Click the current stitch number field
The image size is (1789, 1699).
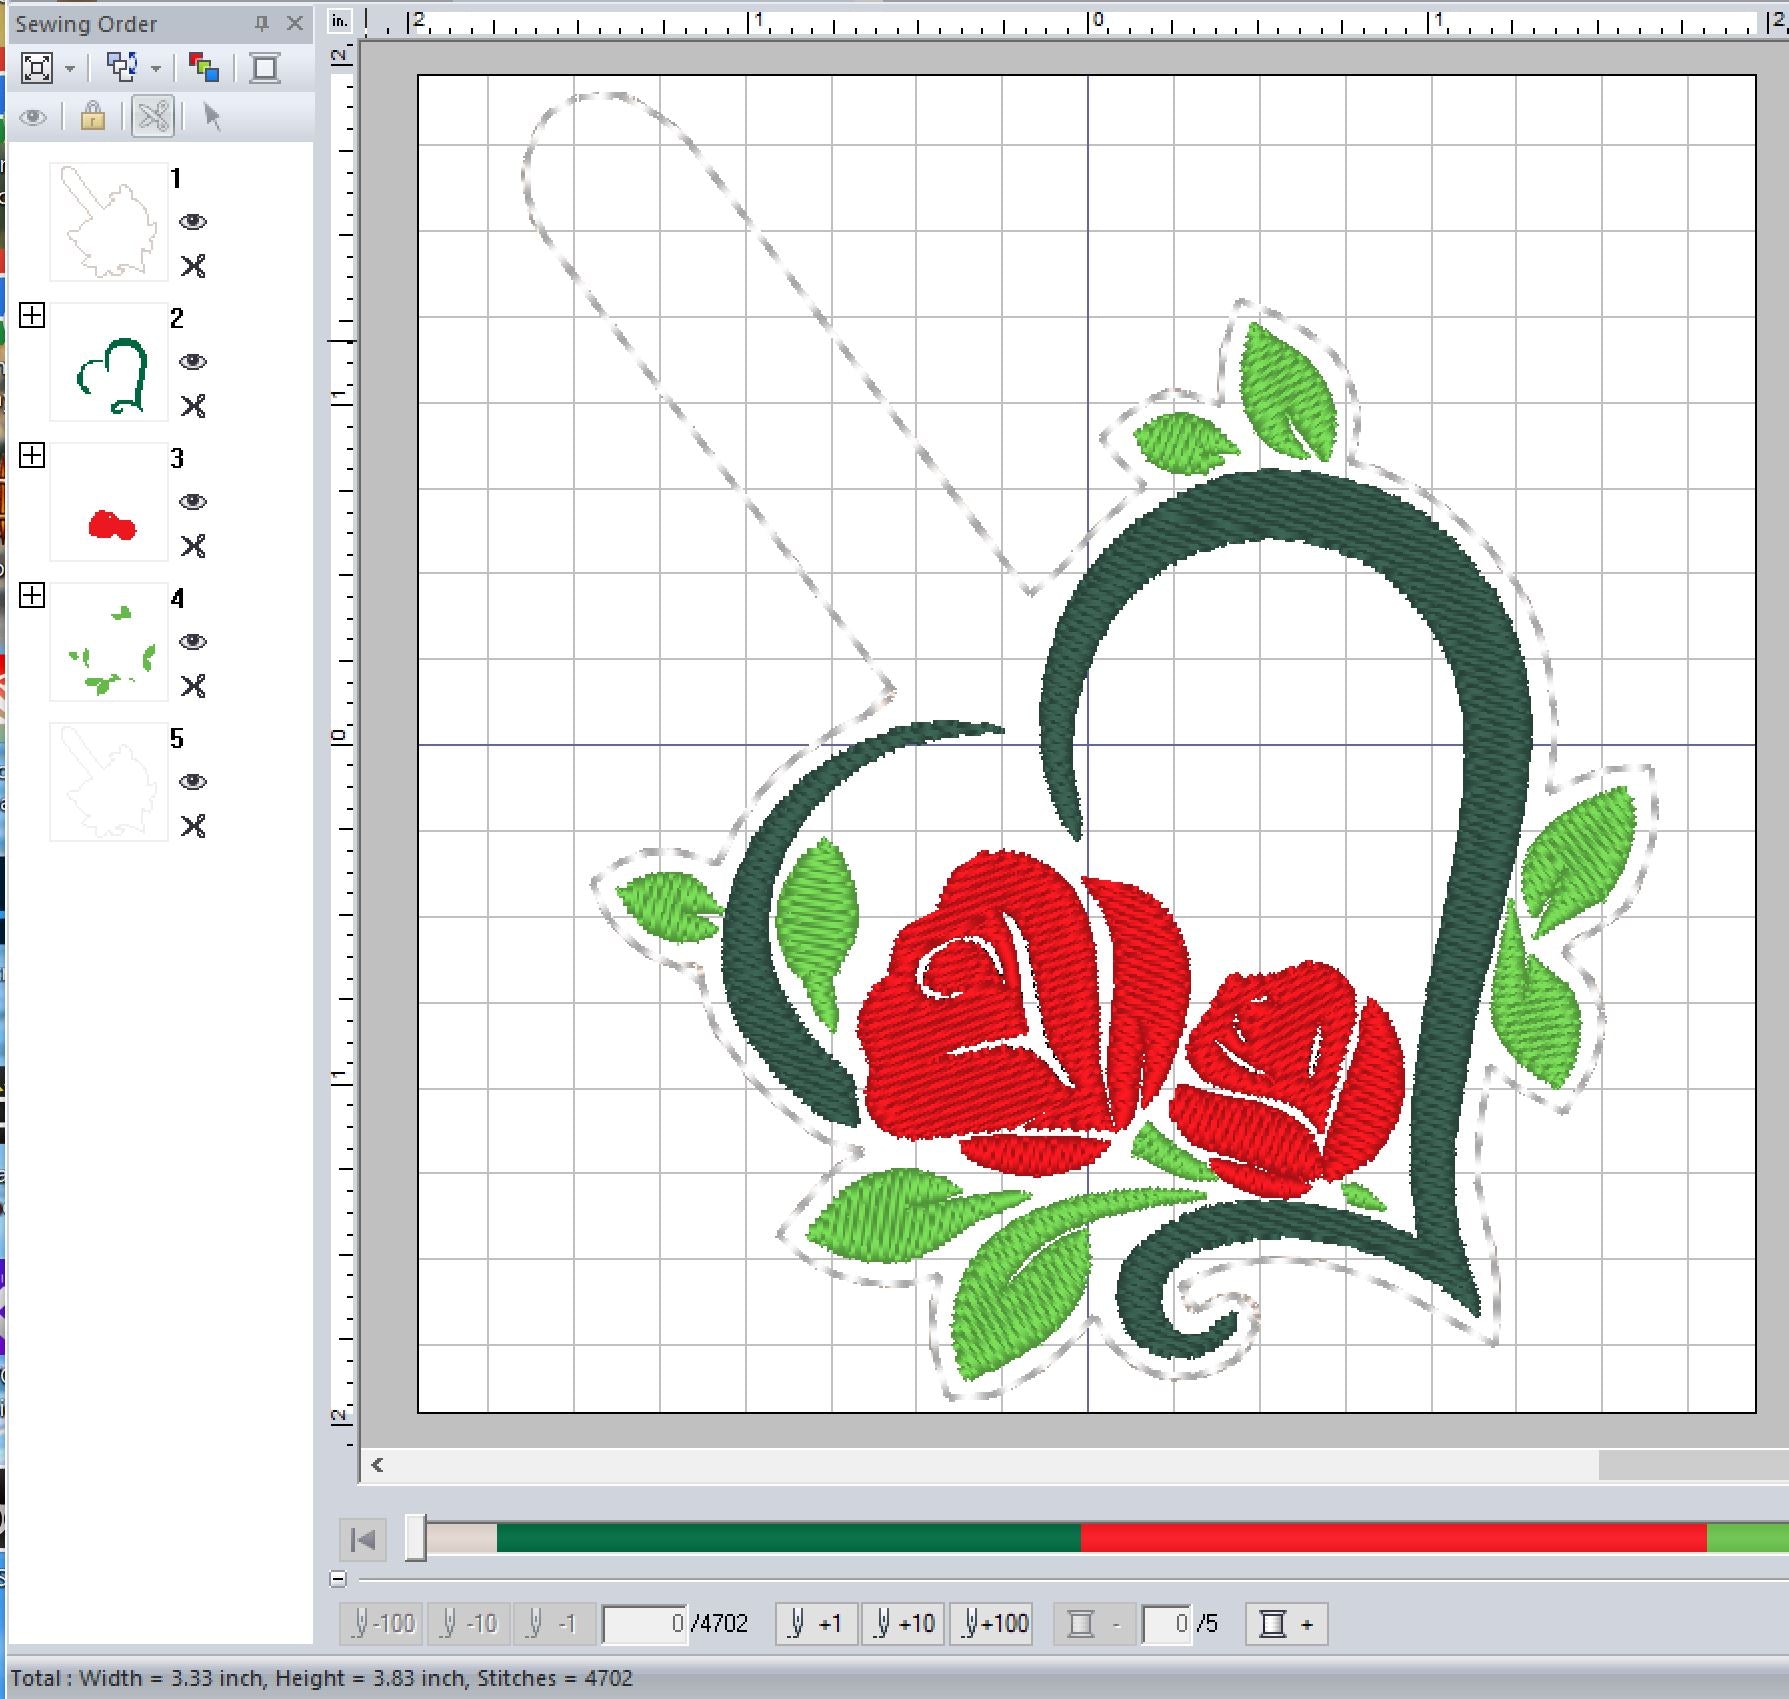(646, 1624)
